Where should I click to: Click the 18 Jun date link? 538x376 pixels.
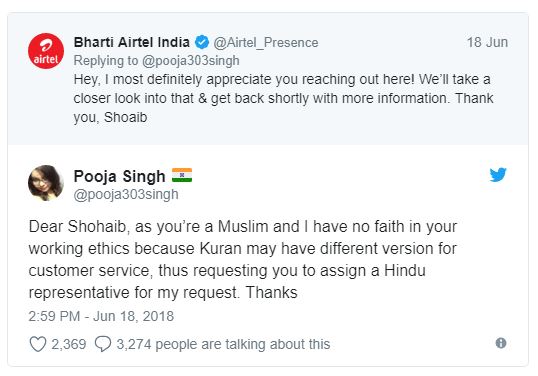tap(487, 42)
